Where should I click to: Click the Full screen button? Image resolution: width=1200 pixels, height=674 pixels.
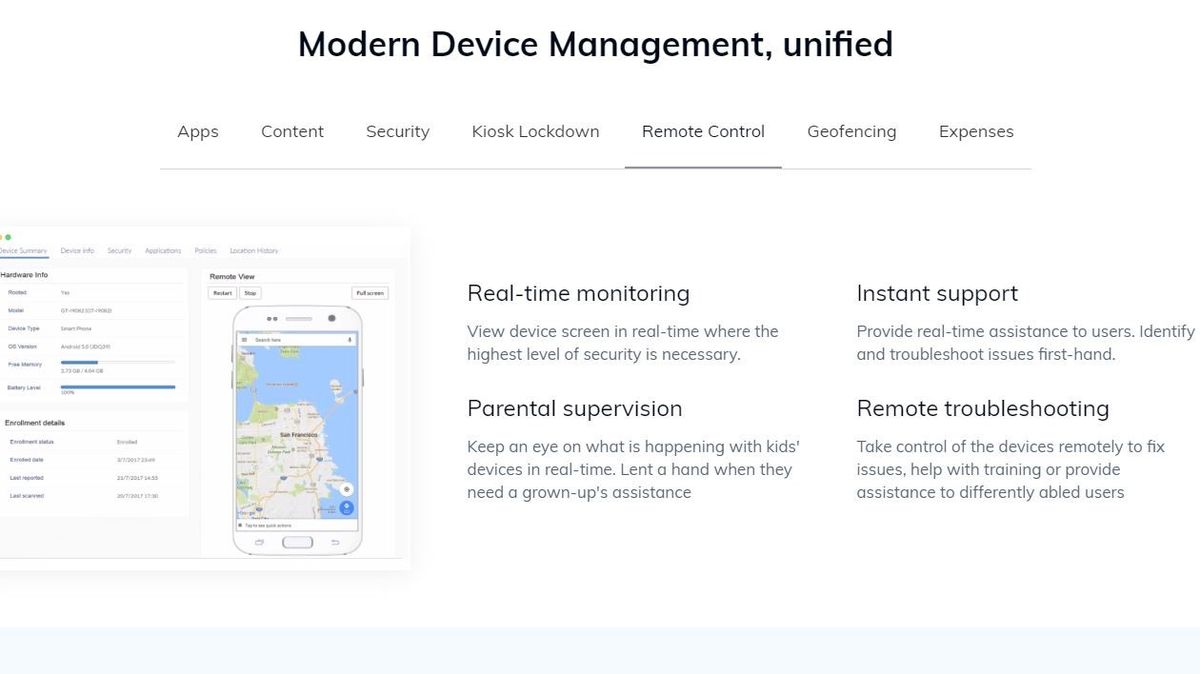(x=371, y=293)
